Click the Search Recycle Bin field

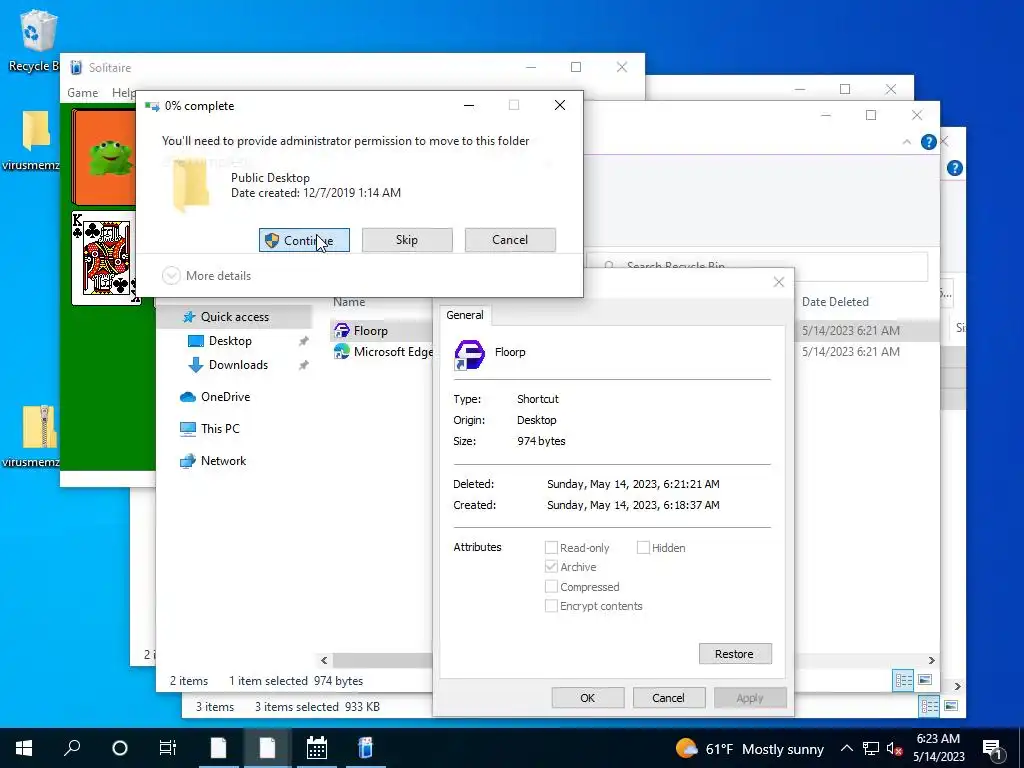[x=758, y=266]
